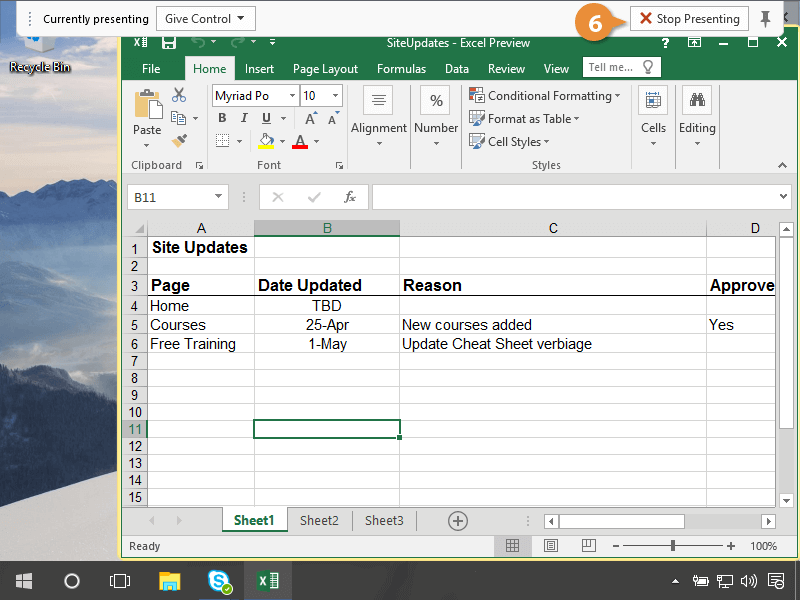800x600 pixels.
Task: Open Skype from the taskbar
Action: click(220, 581)
